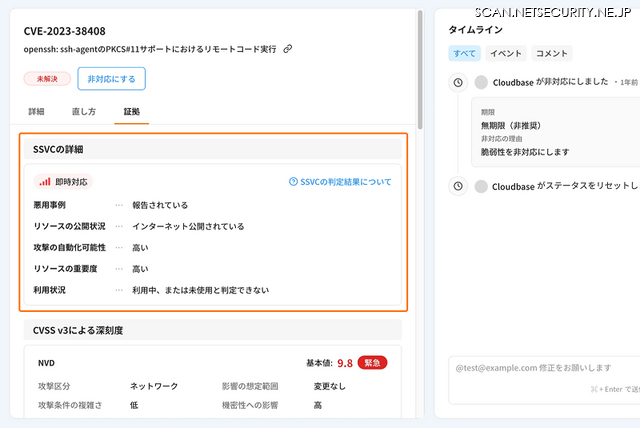The image size is (640, 428).
Task: Click the question mark help icon for SSVC
Action: 293,182
